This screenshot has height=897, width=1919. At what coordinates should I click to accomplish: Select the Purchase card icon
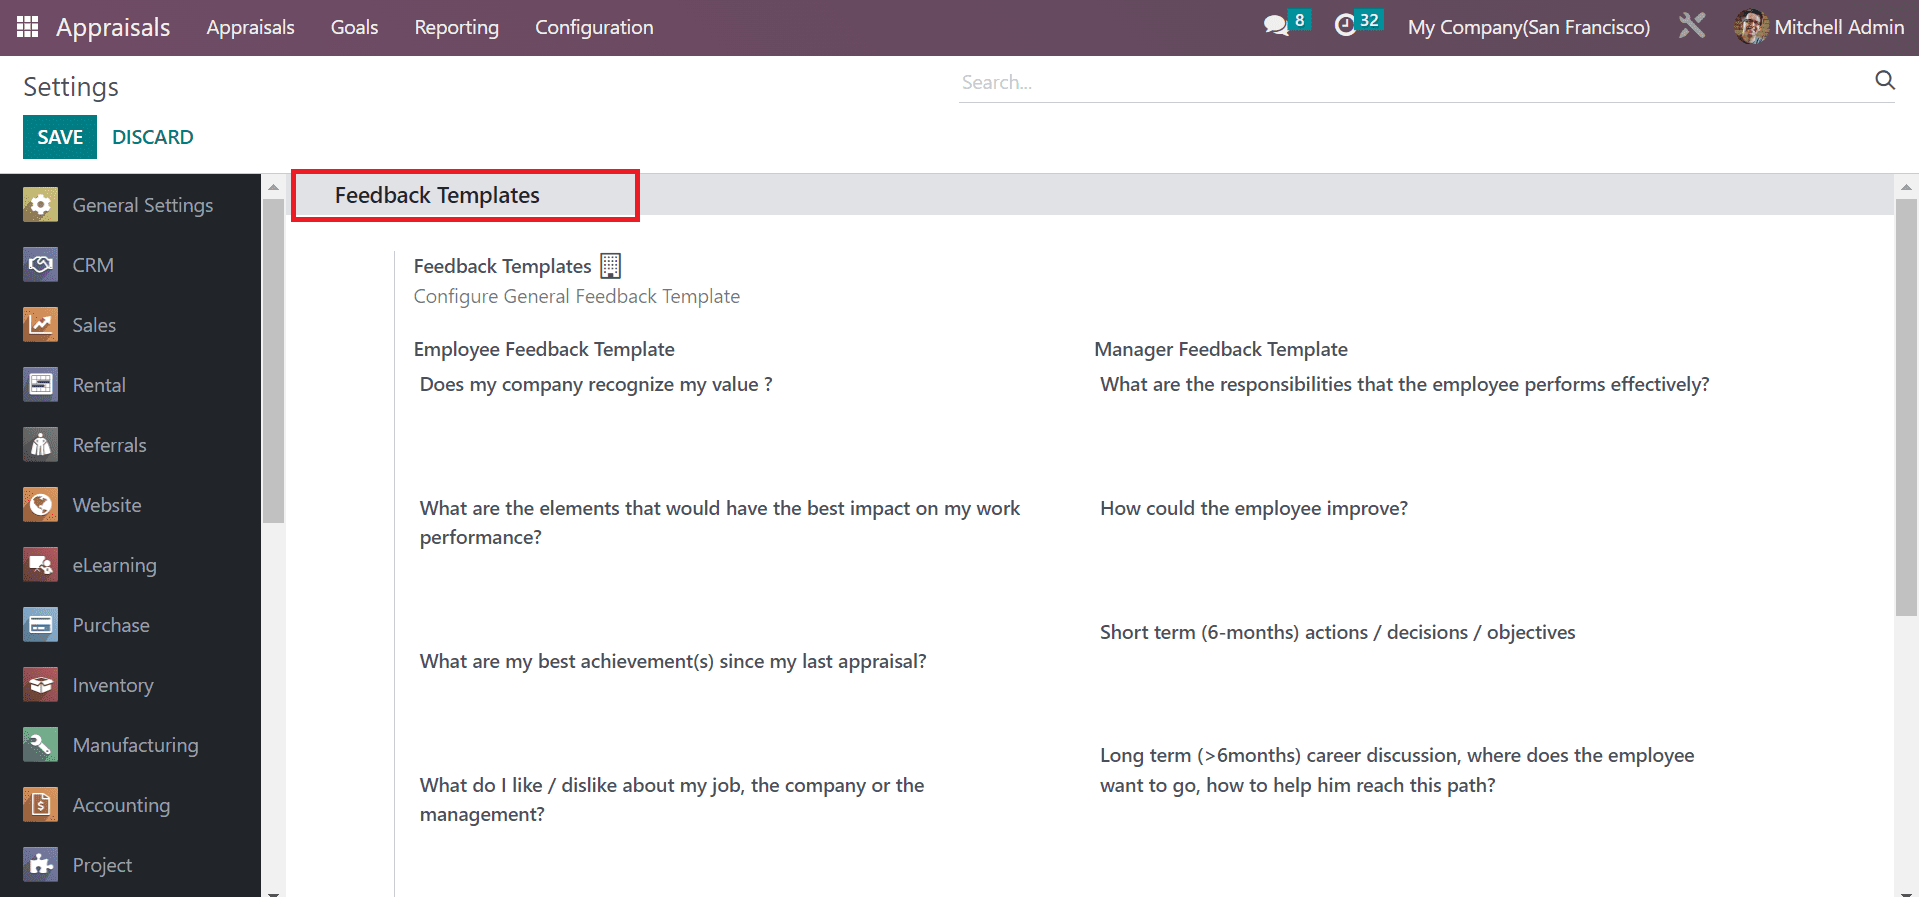pyautogui.click(x=41, y=625)
